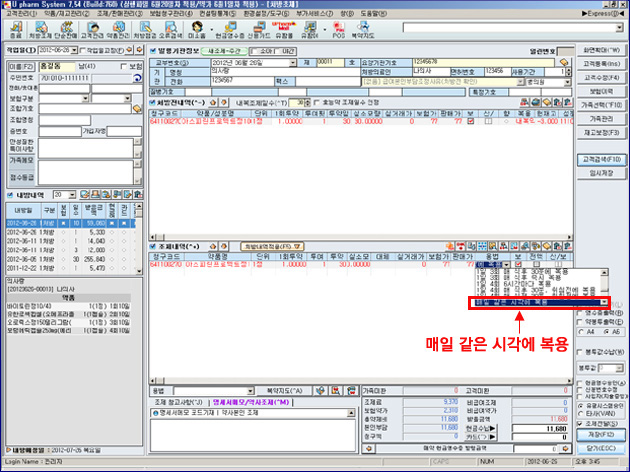The image size is (630, 472).
Task: Enable the 약봉투출력 checkbox
Action: coord(580,322)
